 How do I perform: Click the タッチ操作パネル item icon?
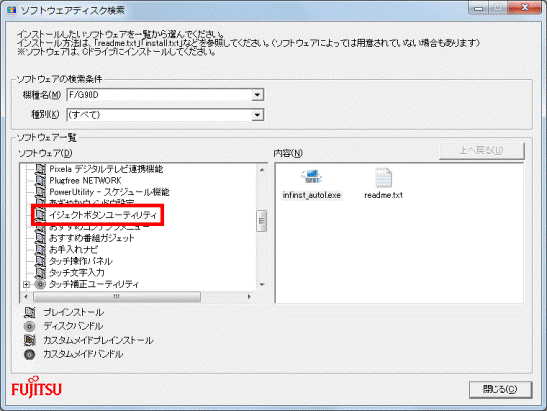pyautogui.click(x=40, y=261)
